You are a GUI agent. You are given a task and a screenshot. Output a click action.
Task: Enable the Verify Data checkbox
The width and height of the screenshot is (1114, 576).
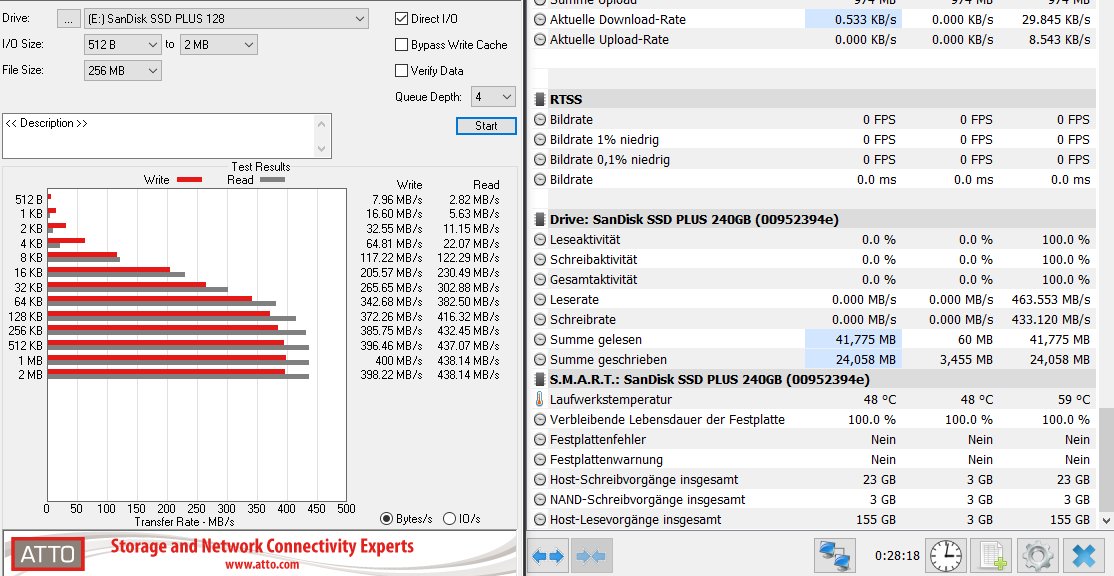pyautogui.click(x=401, y=70)
